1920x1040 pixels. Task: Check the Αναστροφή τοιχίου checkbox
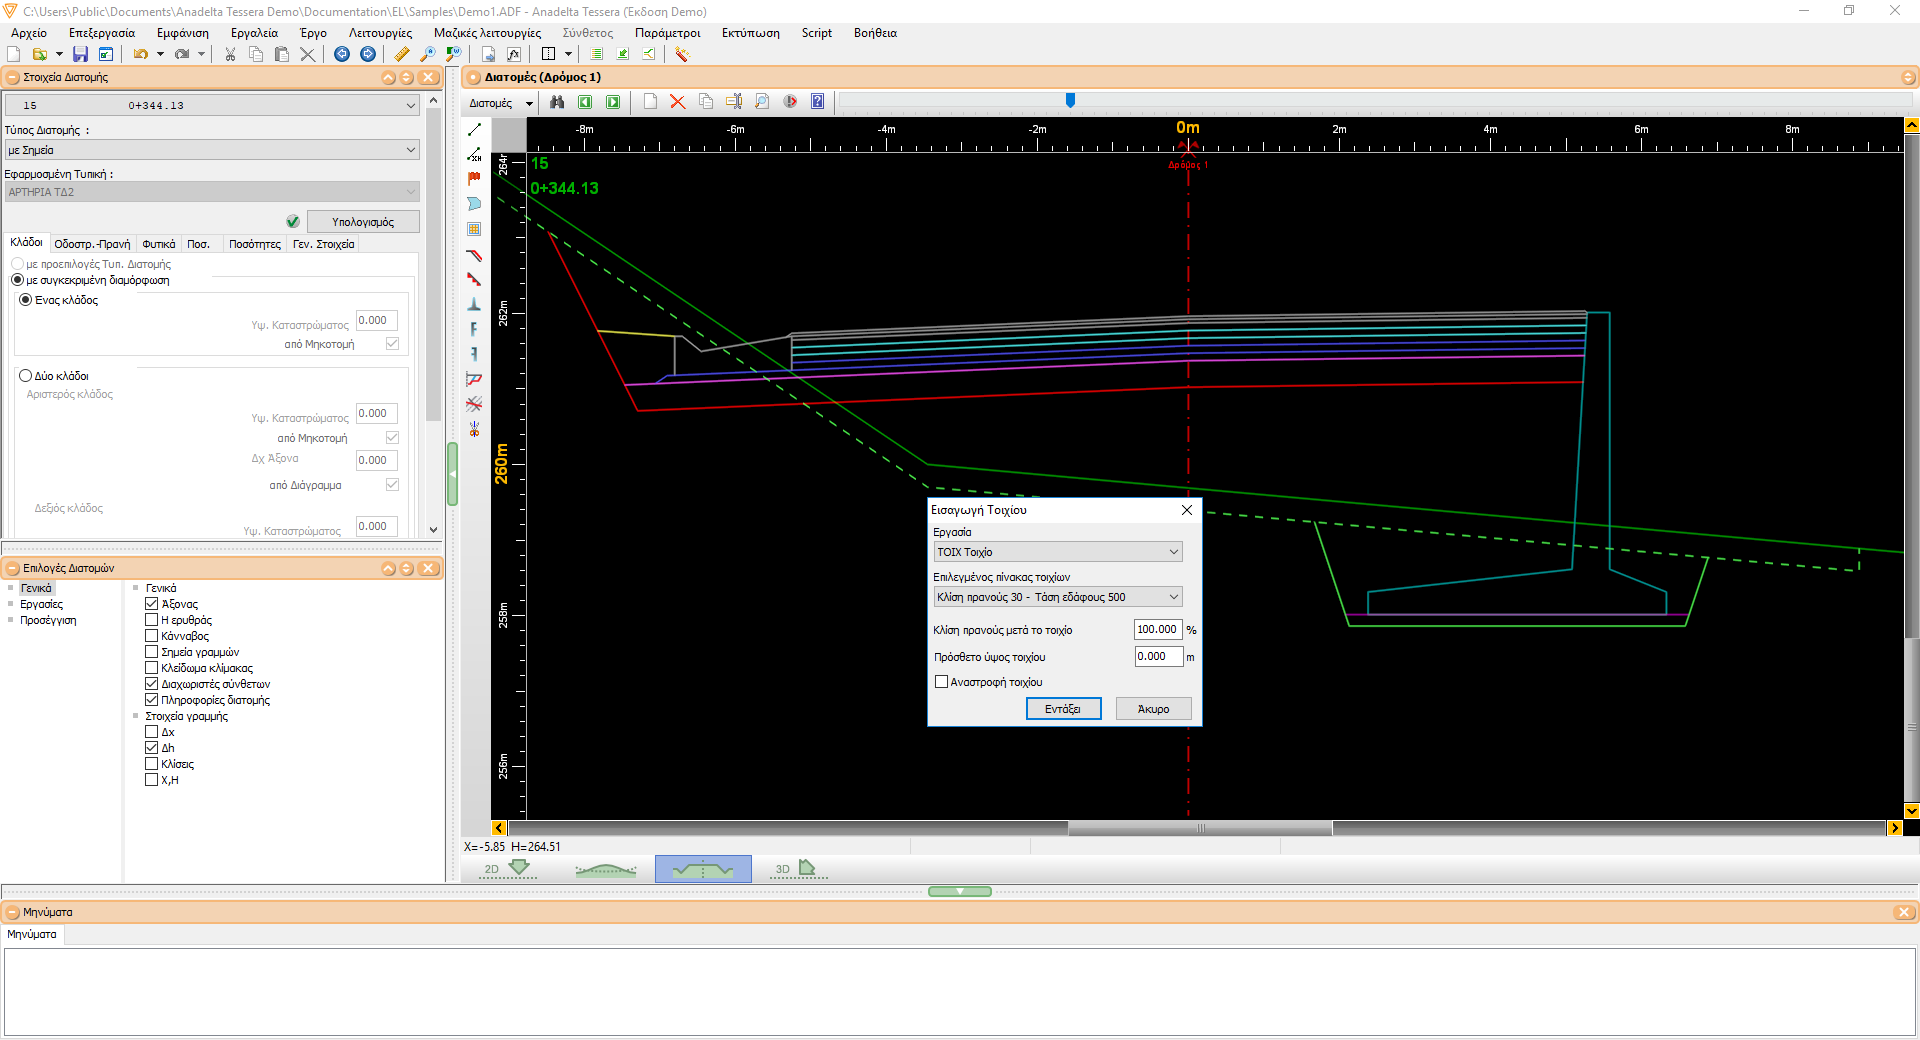[x=941, y=682]
